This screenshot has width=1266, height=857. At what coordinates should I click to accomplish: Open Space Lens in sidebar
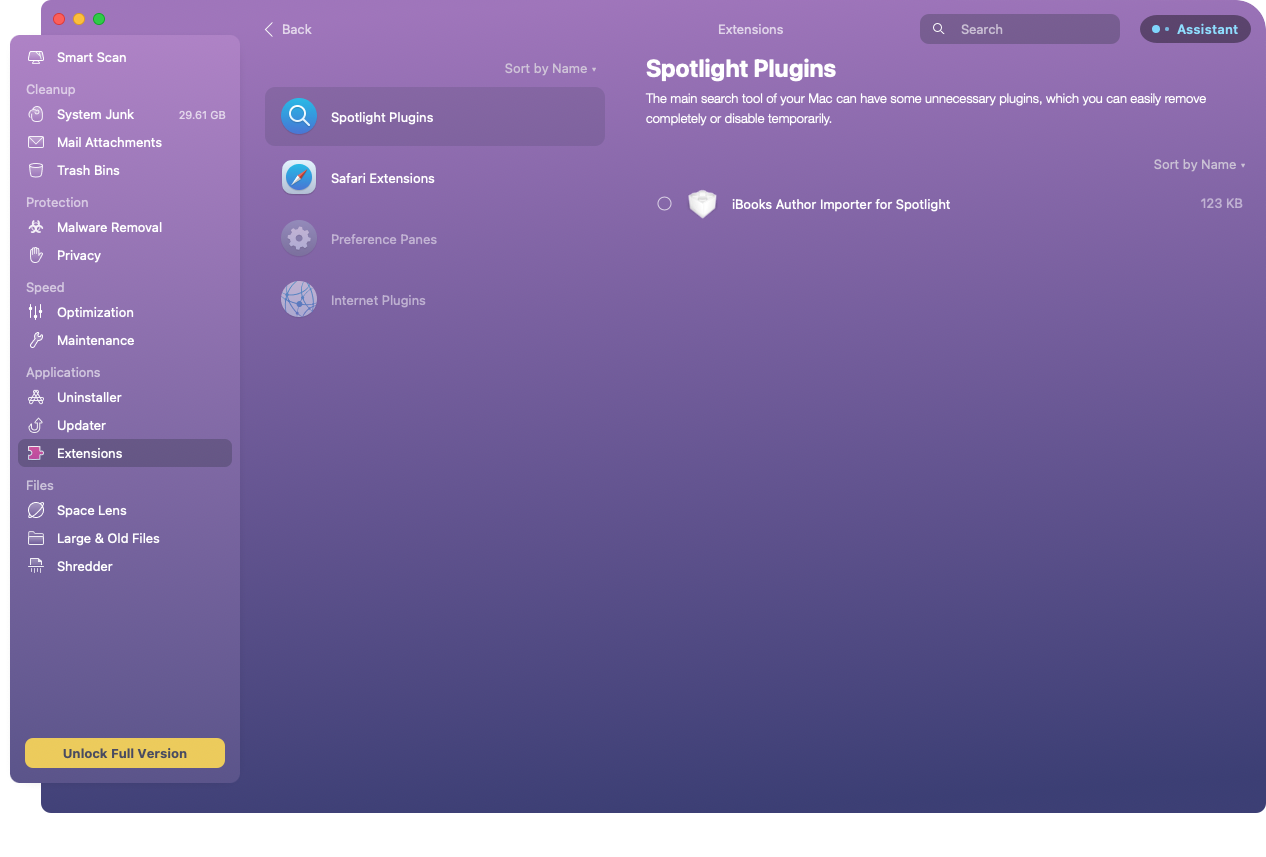(125, 510)
